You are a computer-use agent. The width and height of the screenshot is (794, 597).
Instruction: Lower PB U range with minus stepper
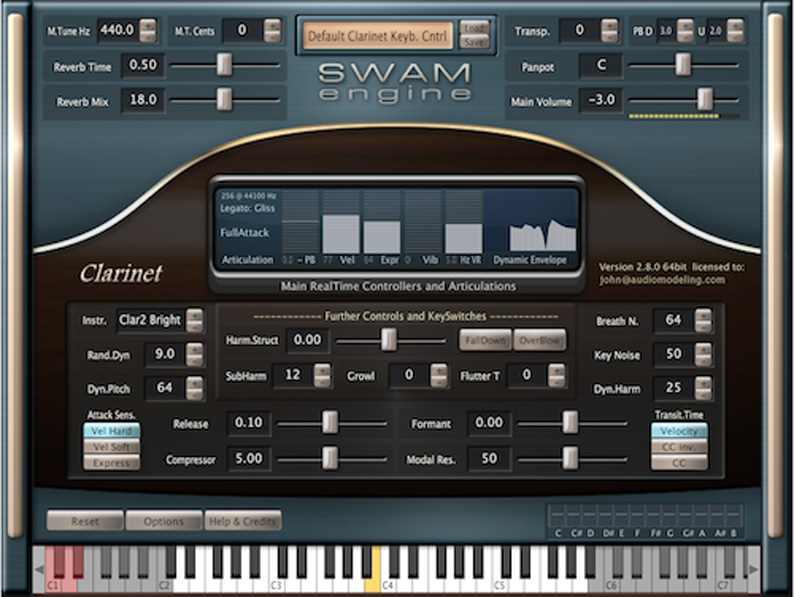click(735, 37)
